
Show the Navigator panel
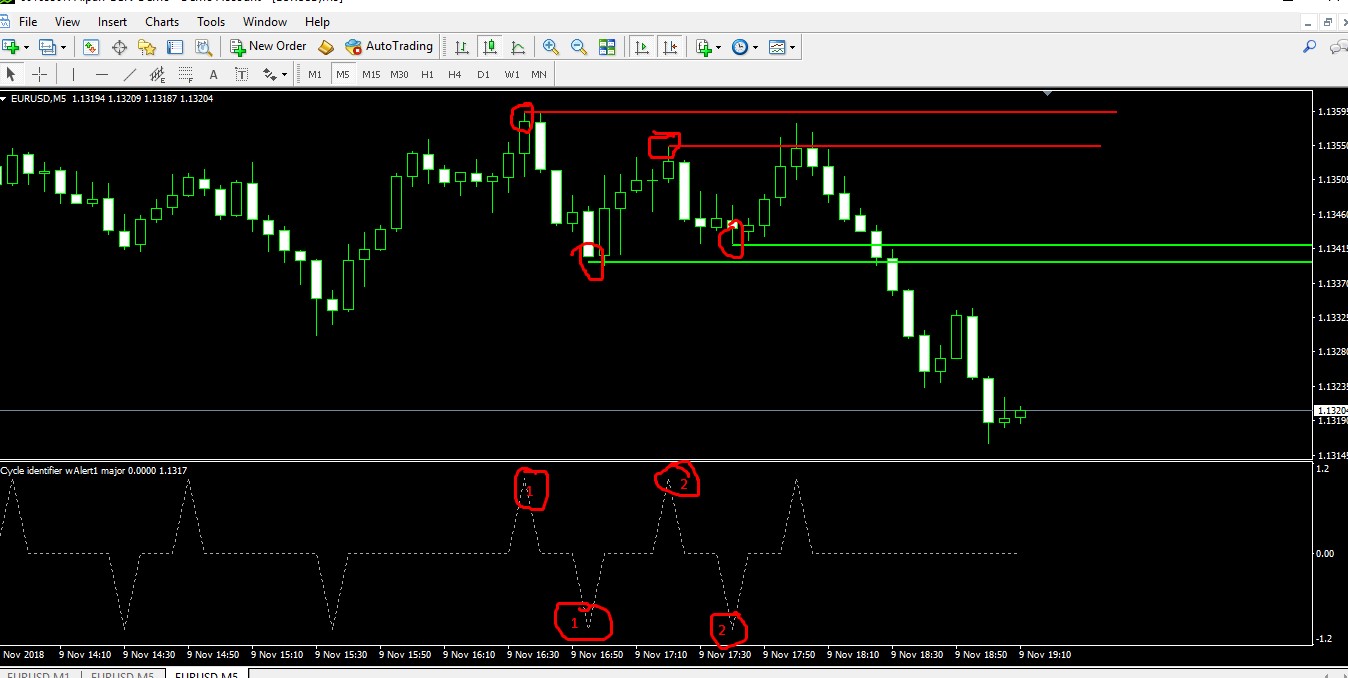tap(147, 46)
